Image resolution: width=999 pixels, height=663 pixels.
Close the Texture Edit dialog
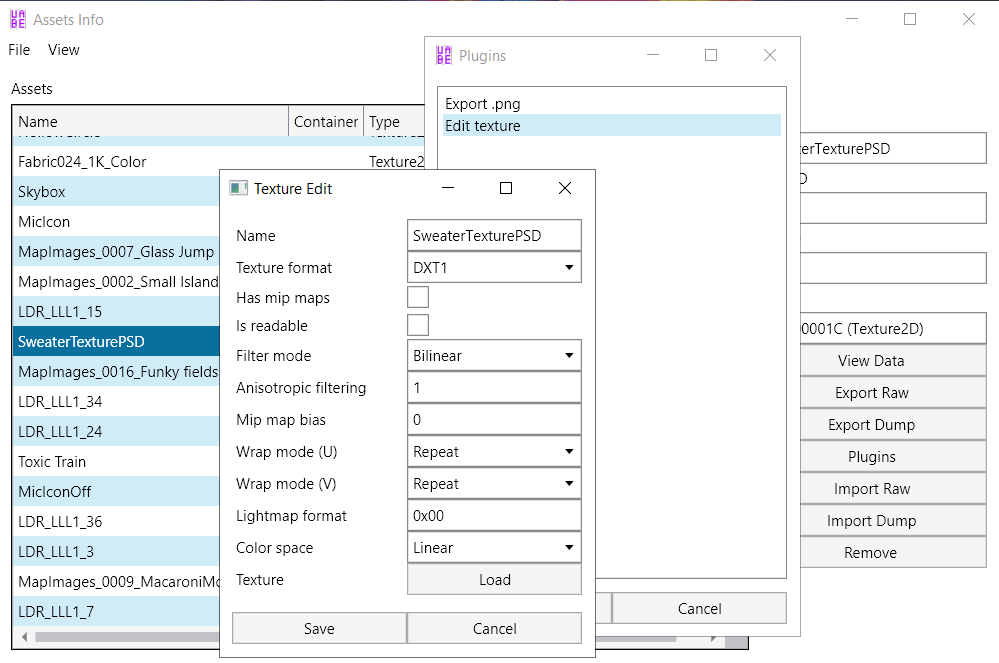[565, 188]
